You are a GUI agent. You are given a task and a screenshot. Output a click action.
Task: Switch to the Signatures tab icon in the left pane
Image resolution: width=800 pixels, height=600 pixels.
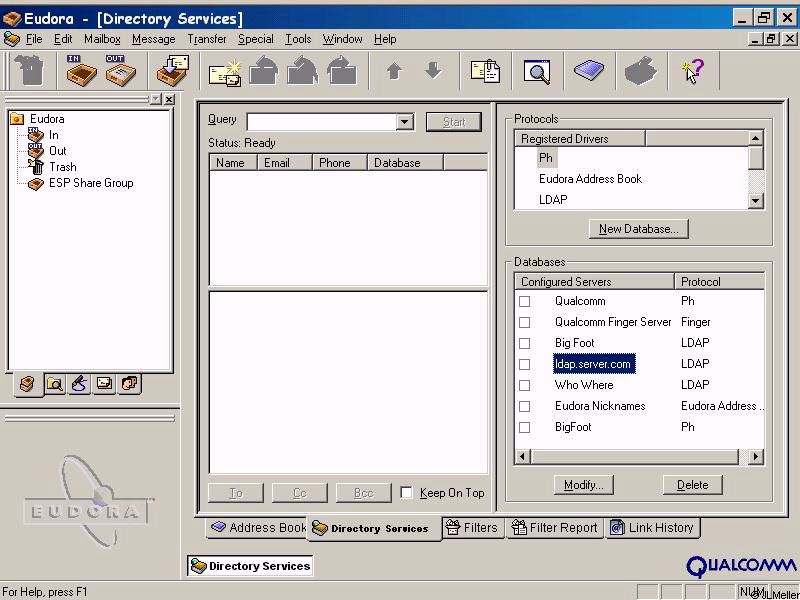click(79, 384)
